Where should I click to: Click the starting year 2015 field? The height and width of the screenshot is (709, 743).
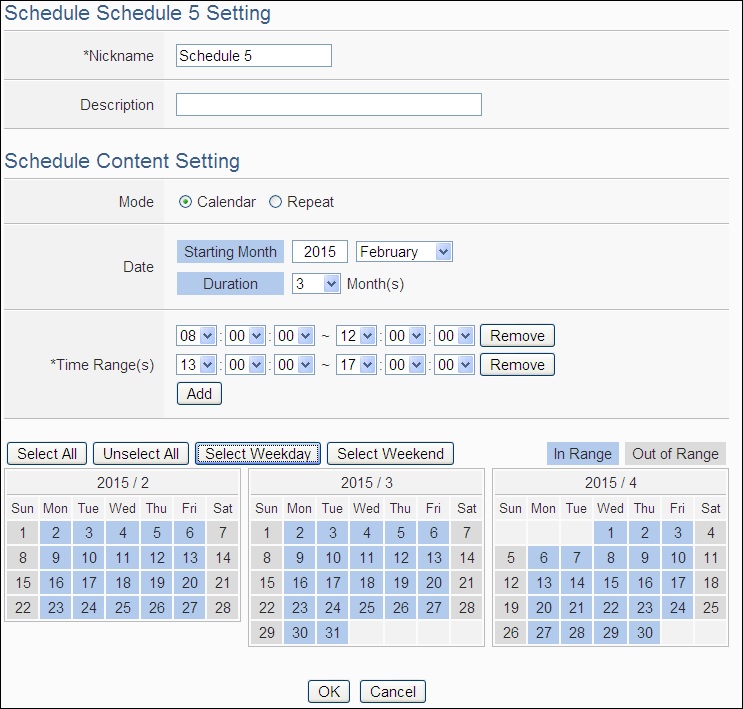(x=320, y=252)
